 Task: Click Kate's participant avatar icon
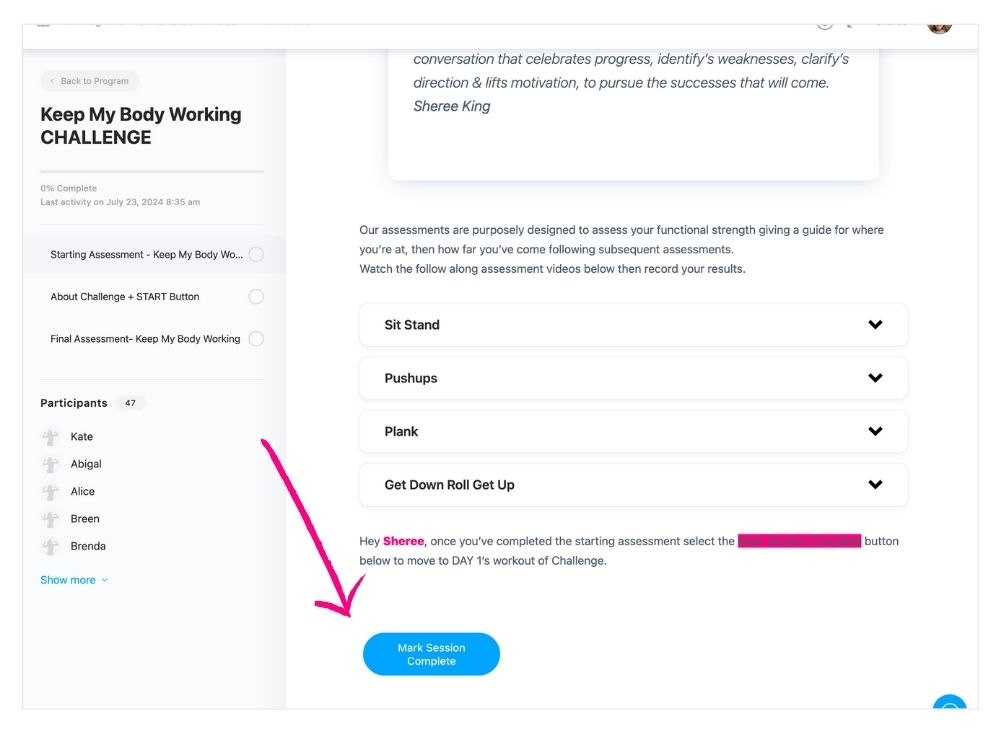click(x=50, y=437)
